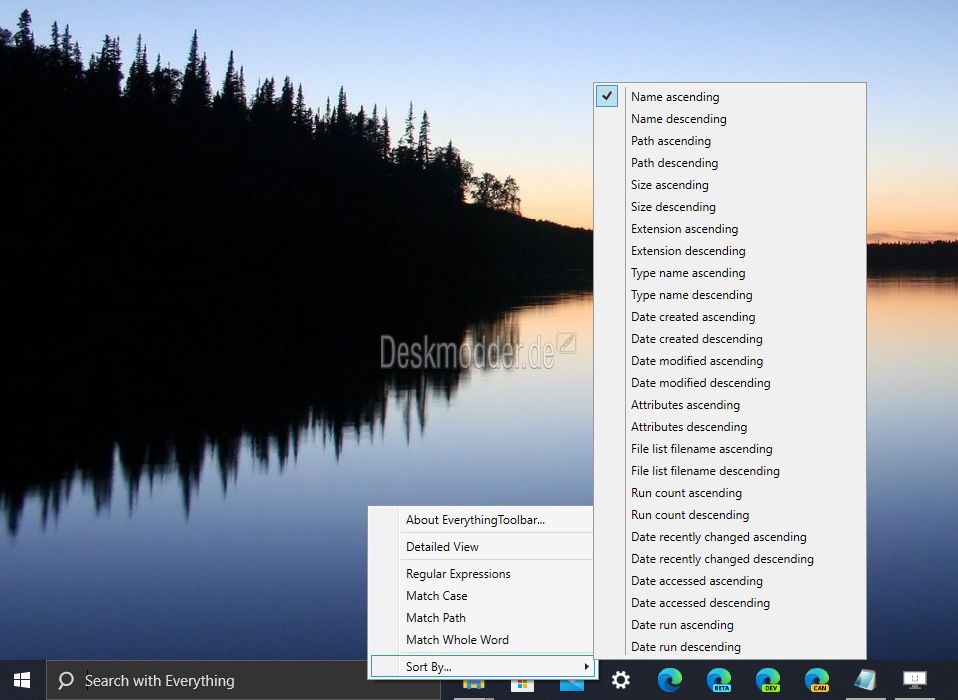Image resolution: width=958 pixels, height=700 pixels.
Task: Launch Edge Dev from taskbar
Action: coord(768,680)
